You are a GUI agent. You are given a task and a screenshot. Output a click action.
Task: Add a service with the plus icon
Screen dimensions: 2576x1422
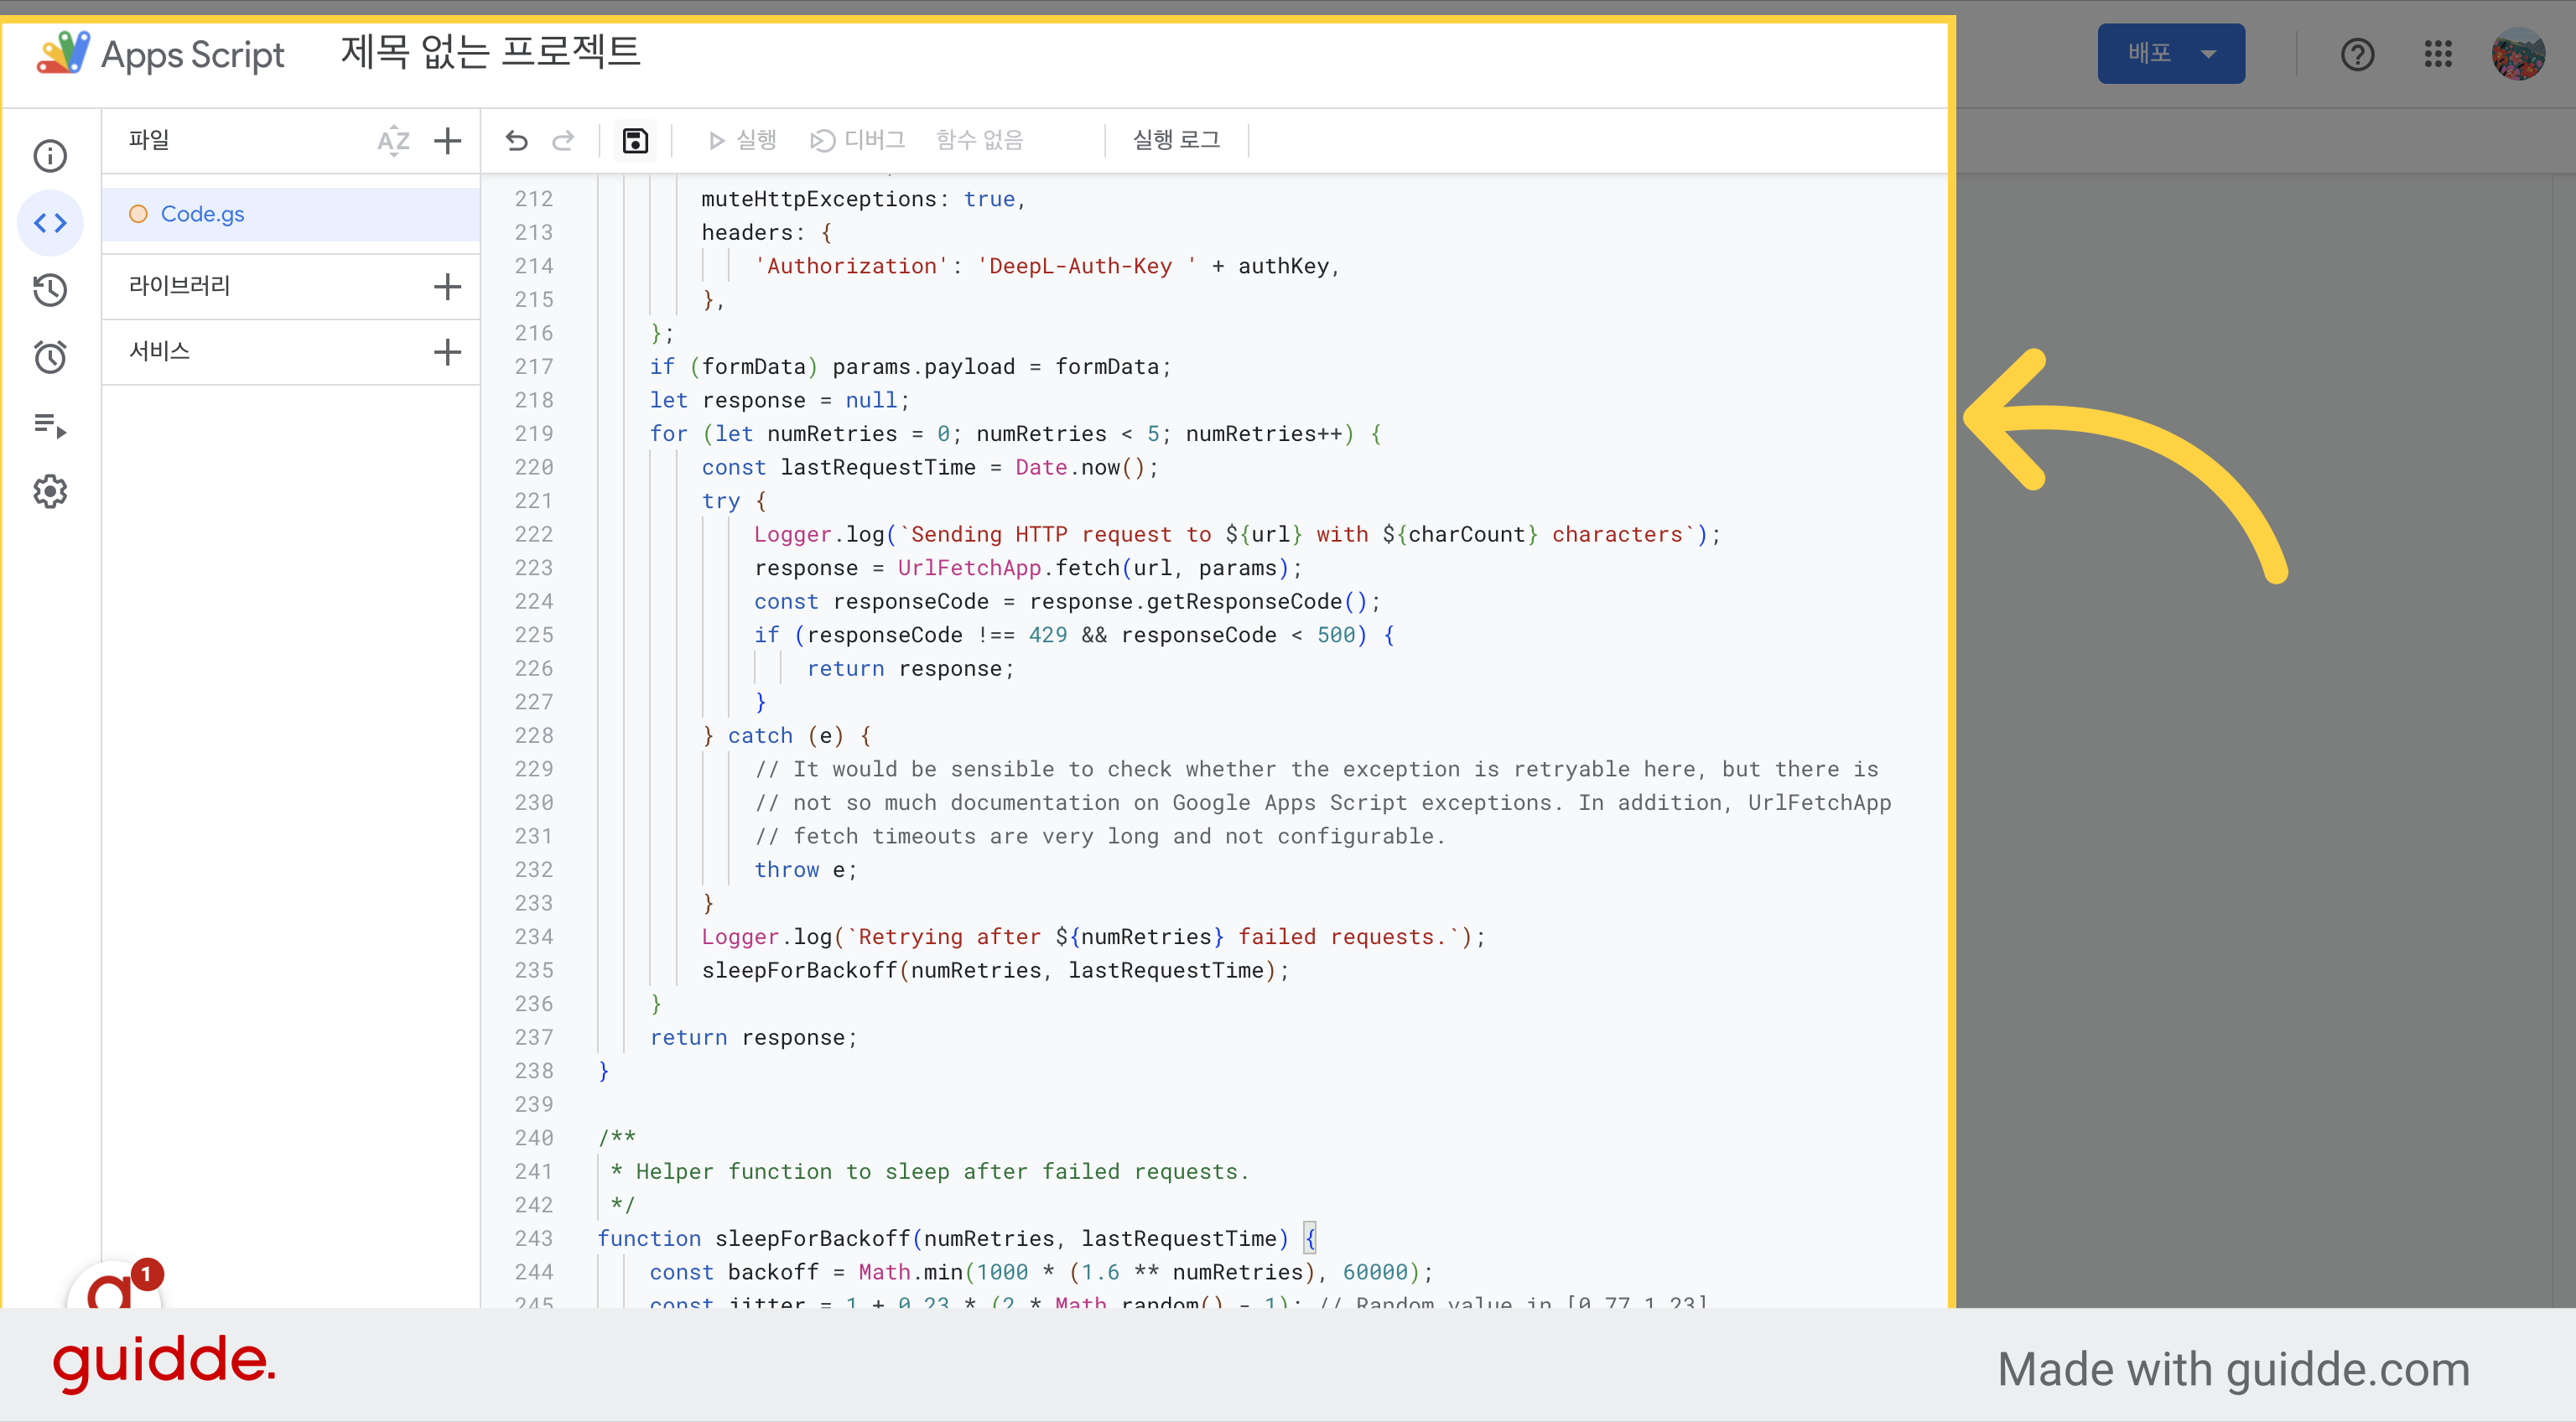[x=447, y=351]
